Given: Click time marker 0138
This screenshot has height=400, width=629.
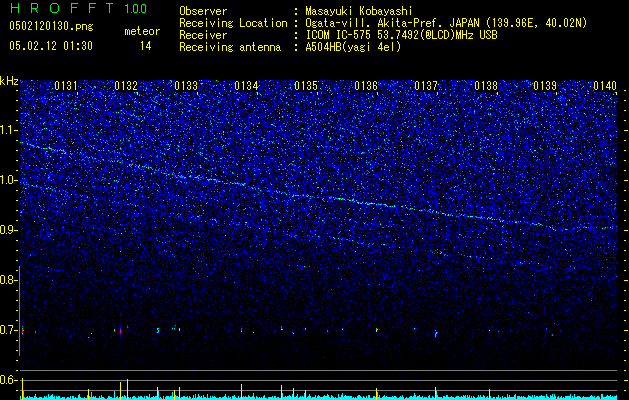Looking at the screenshot, I should tap(486, 85).
